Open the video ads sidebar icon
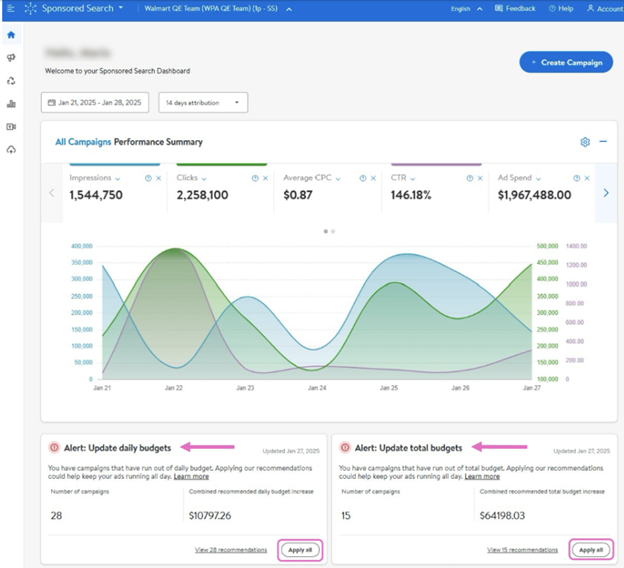 pyautogui.click(x=11, y=127)
